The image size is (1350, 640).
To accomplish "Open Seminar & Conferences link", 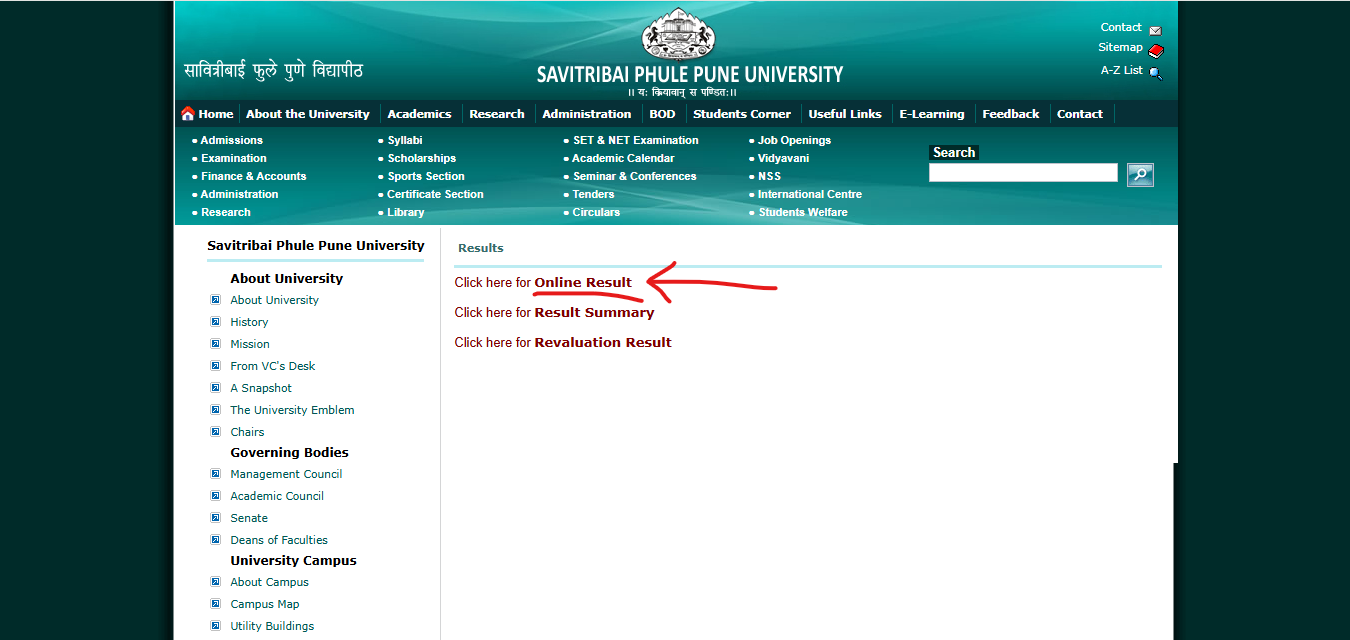I will [x=635, y=176].
